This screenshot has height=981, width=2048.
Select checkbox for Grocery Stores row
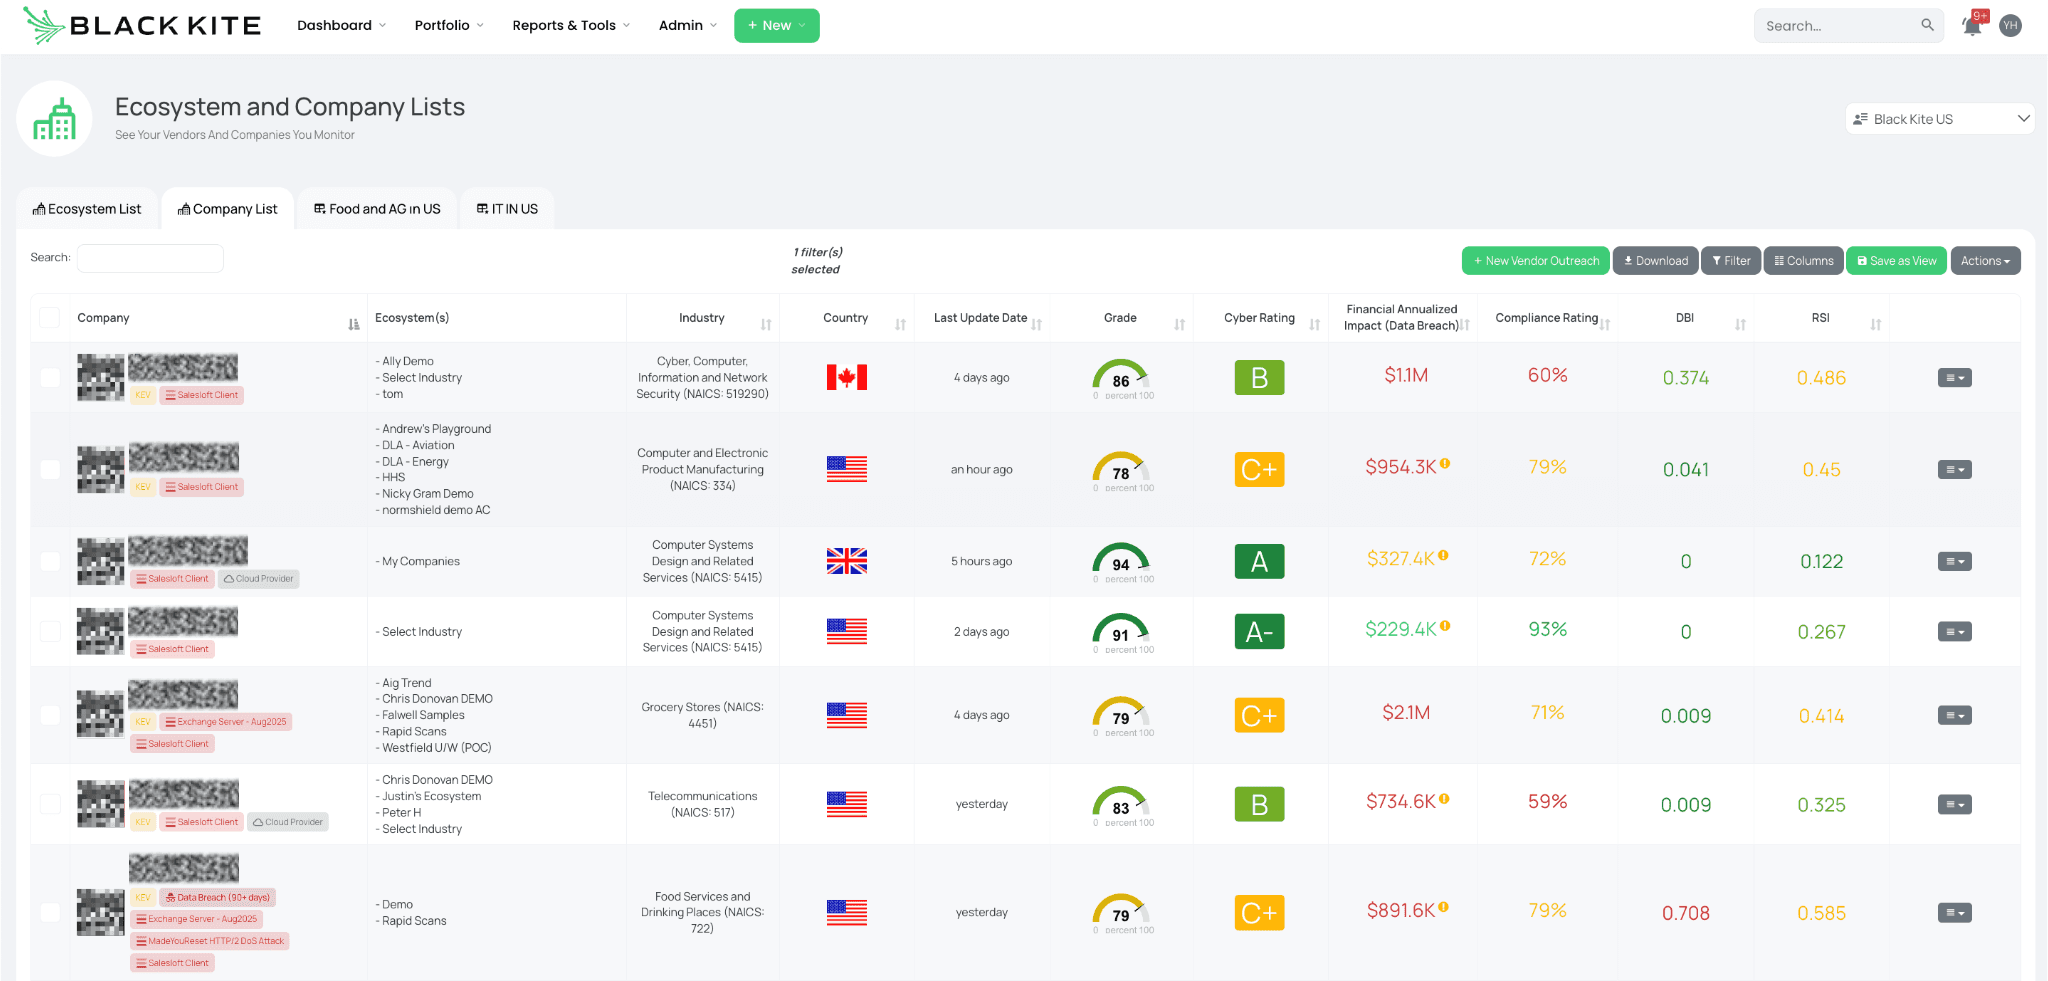[50, 715]
